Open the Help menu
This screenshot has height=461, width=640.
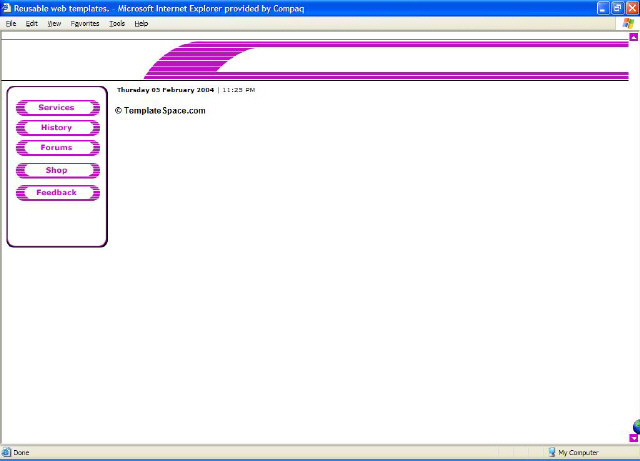[141, 23]
